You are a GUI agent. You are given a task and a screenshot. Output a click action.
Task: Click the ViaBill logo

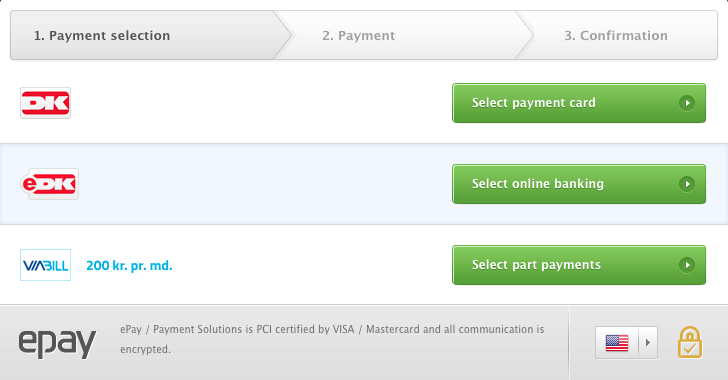coord(46,265)
